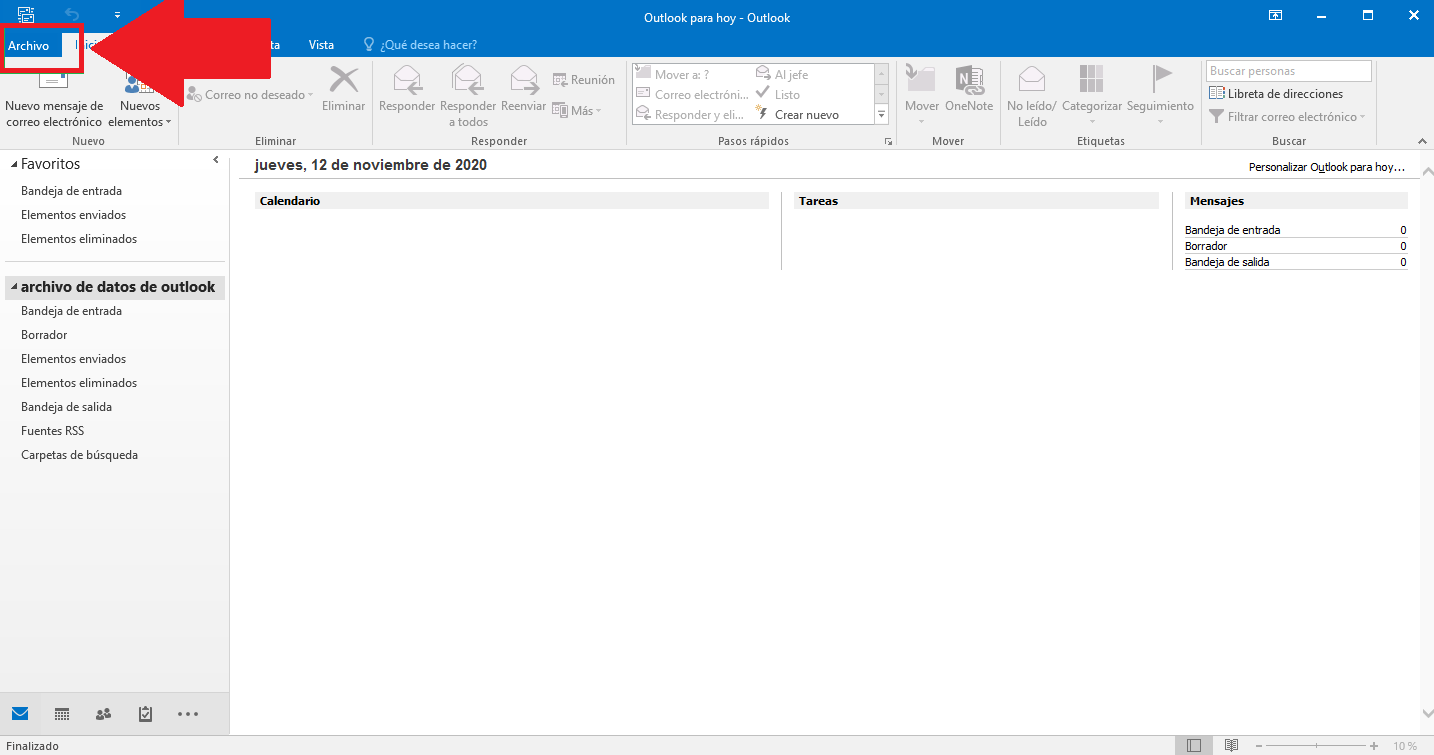Viewport: 1434px width, 755px height.
Task: Open Pasos rápidos dialog launcher
Action: coord(888,142)
